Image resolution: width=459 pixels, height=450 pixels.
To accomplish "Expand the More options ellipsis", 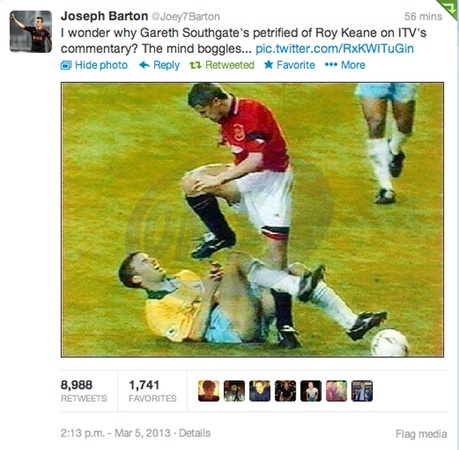I will click(x=331, y=64).
